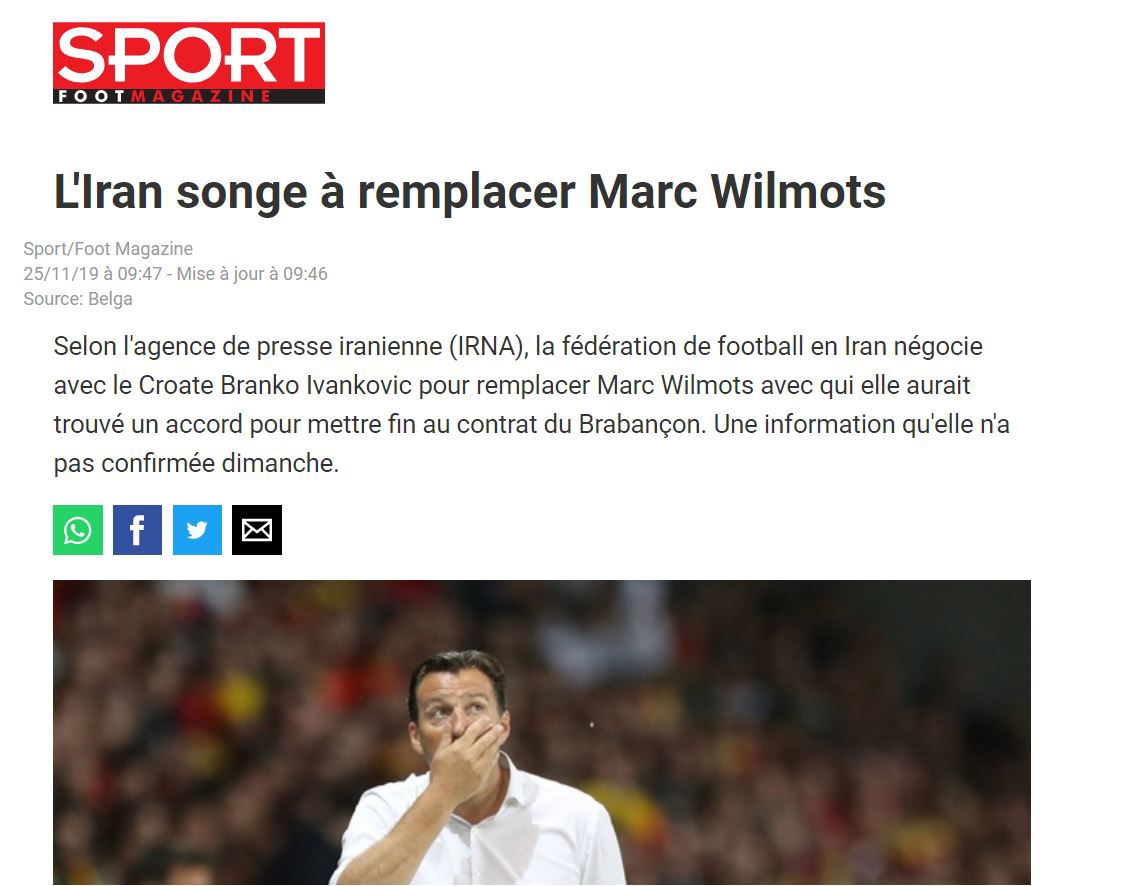1124x886 pixels.
Task: Click the red MAGAZINE text in logo strip
Action: point(201,96)
